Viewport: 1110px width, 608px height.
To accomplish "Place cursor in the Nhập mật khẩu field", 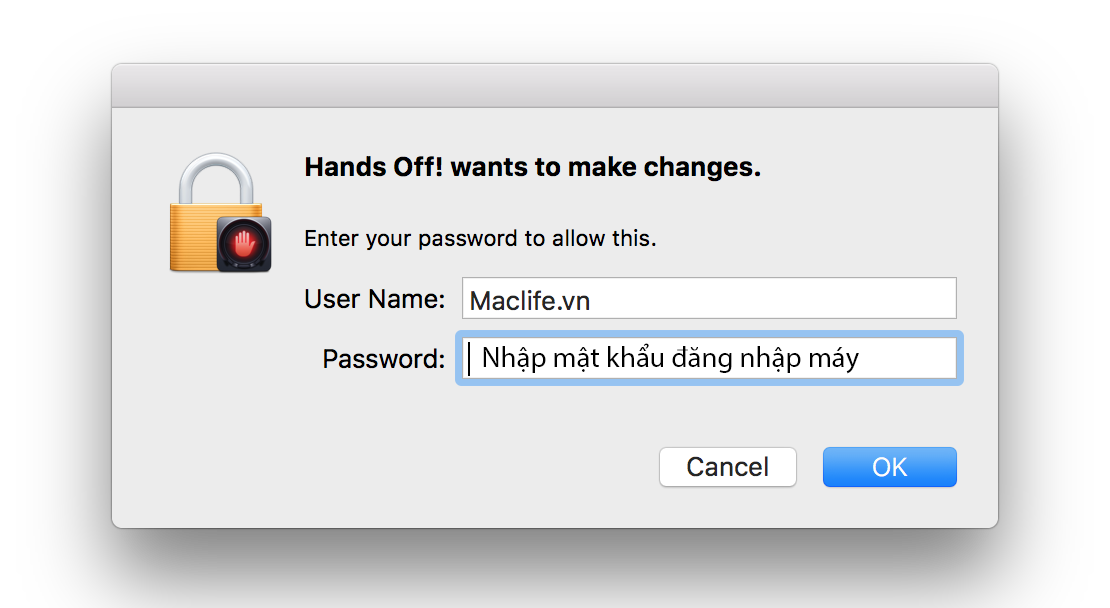I will pos(709,358).
